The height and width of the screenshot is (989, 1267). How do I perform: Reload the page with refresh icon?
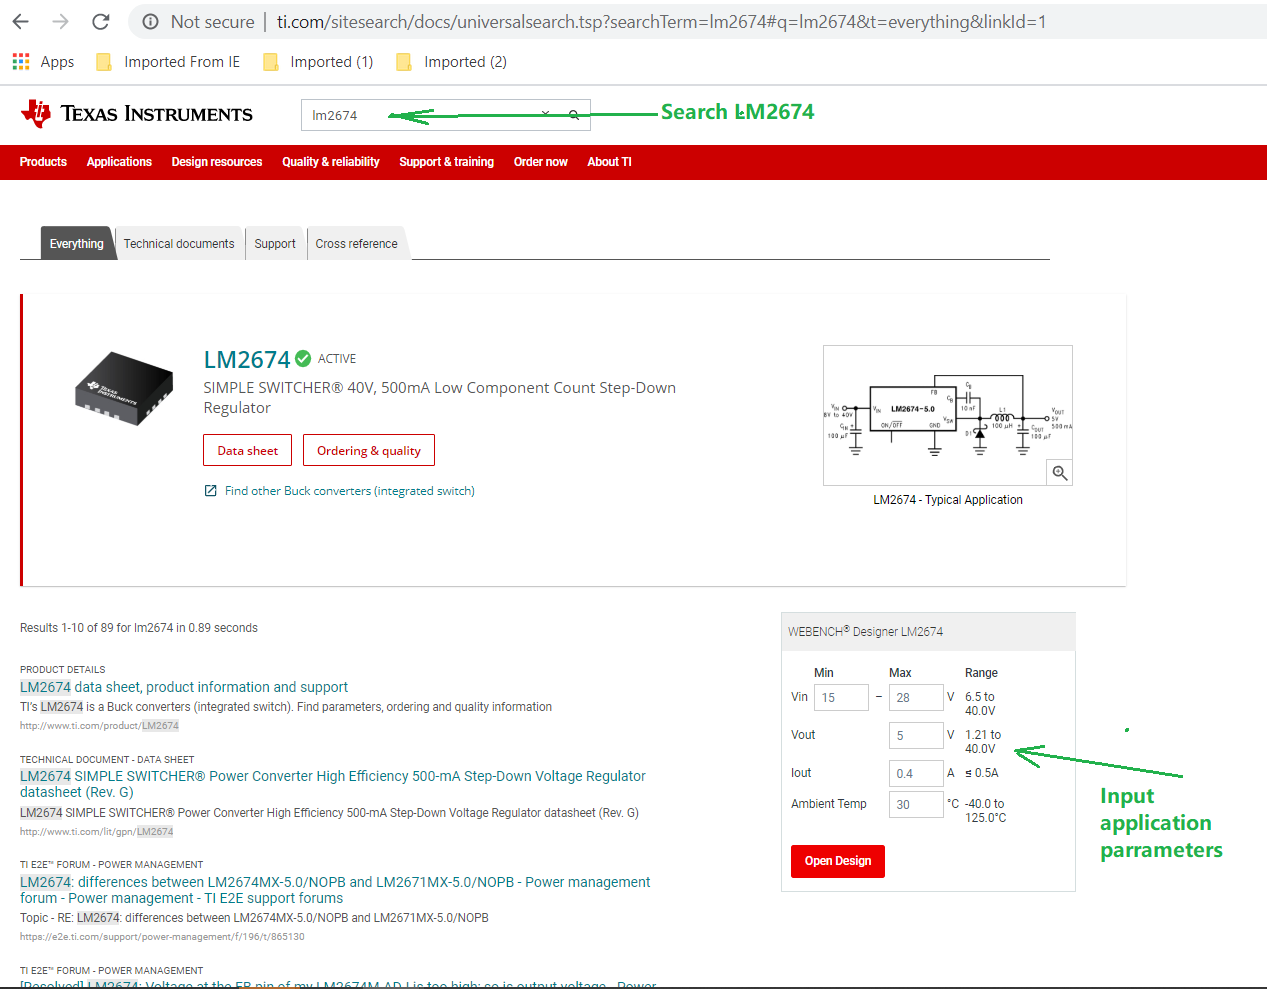click(101, 21)
